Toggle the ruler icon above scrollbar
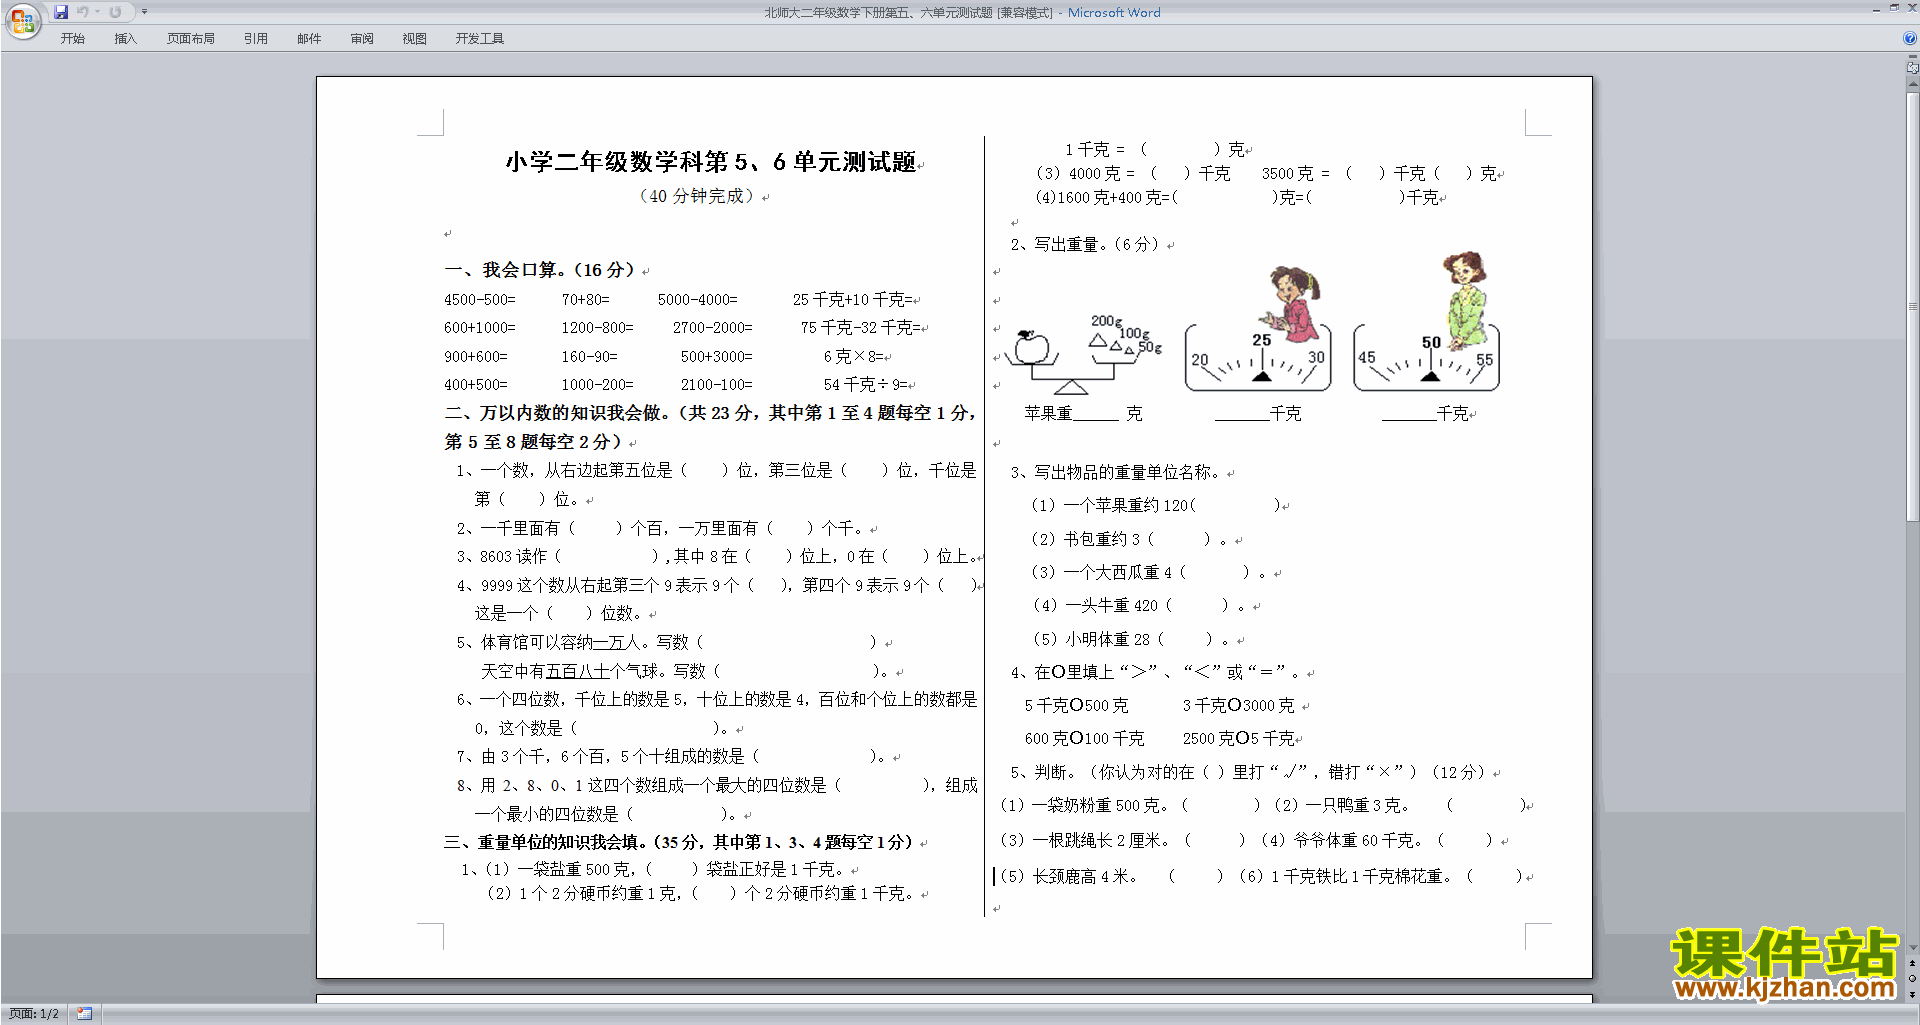Viewport: 1920px width, 1025px height. [x=1913, y=68]
